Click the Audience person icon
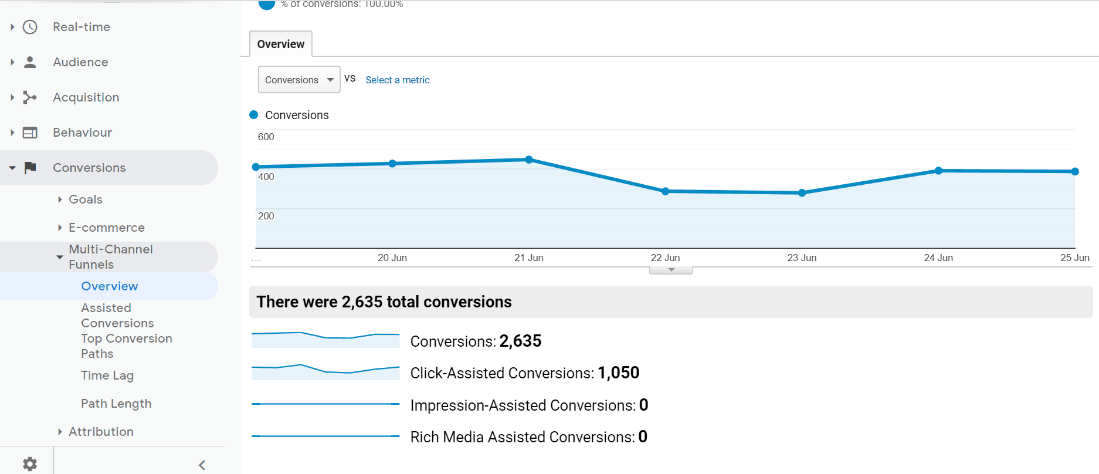1099x474 pixels. pyautogui.click(x=29, y=62)
